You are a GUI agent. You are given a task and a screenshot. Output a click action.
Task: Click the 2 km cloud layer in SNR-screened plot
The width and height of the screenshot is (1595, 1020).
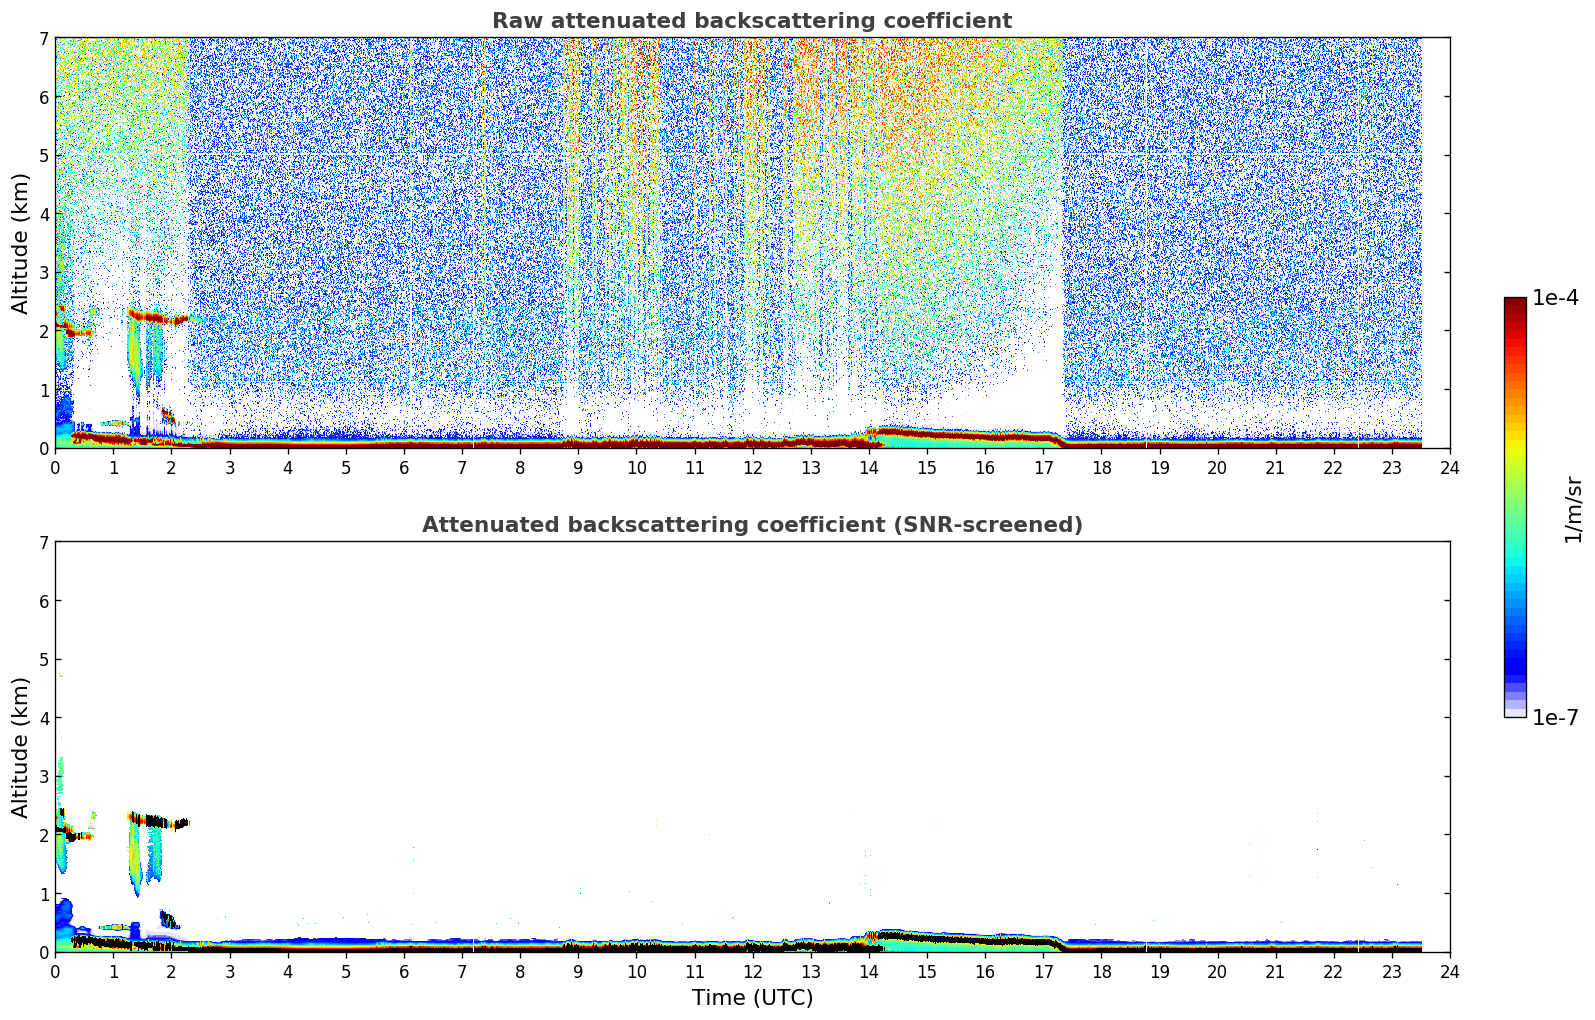150,821
